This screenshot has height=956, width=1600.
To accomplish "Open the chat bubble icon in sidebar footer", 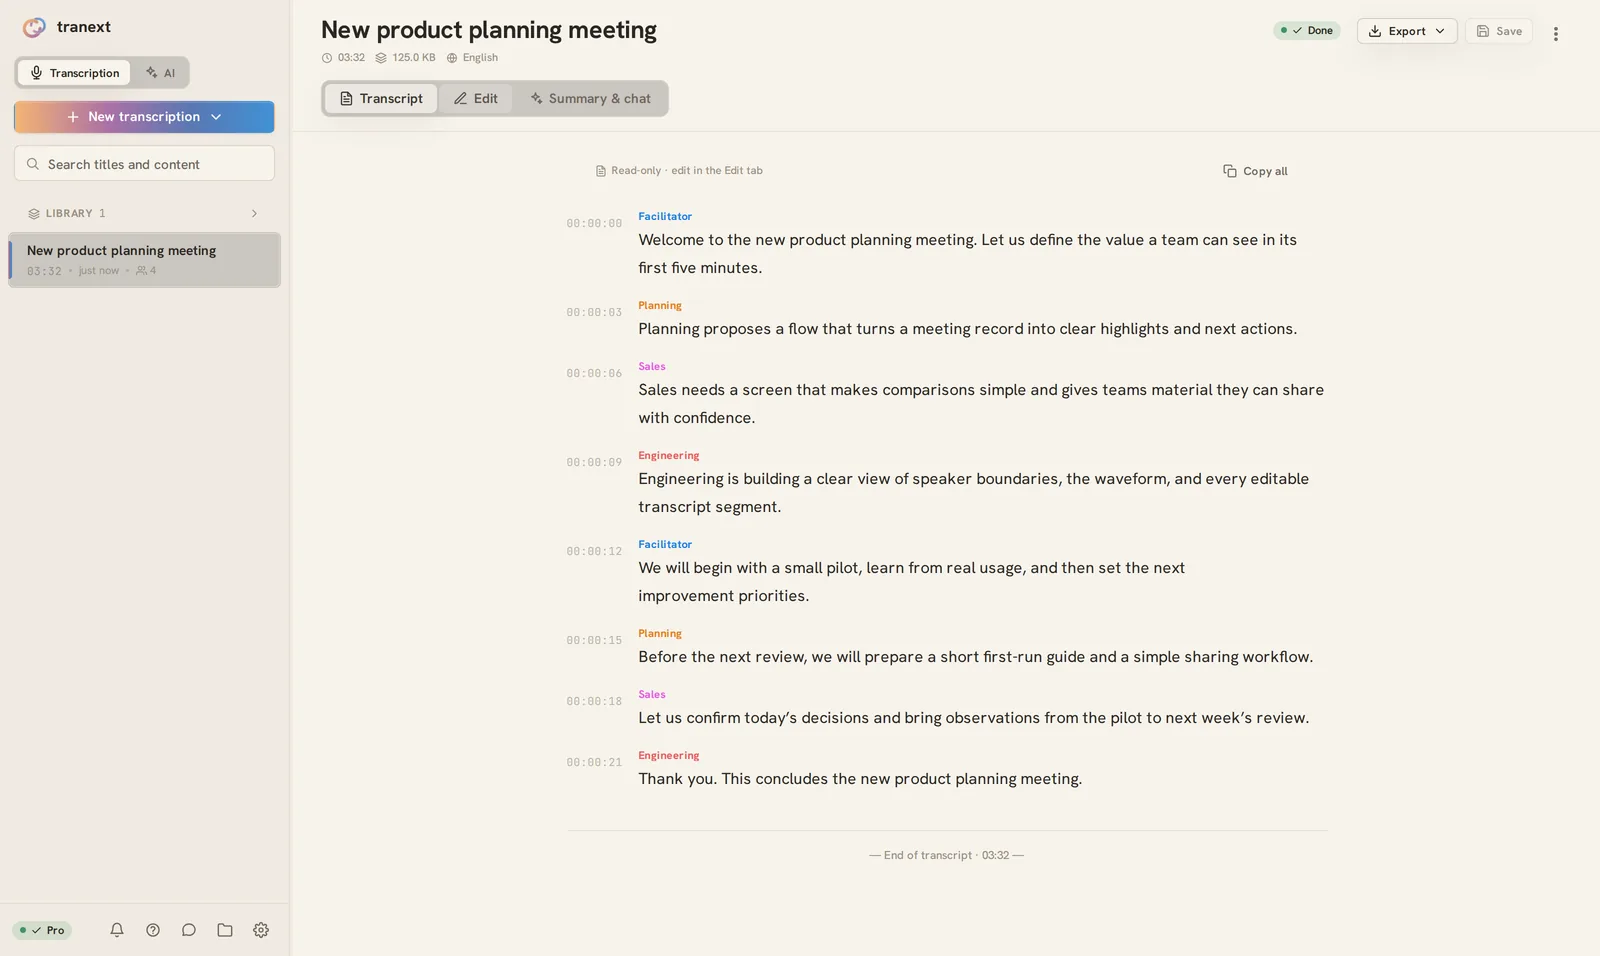I will pos(189,930).
